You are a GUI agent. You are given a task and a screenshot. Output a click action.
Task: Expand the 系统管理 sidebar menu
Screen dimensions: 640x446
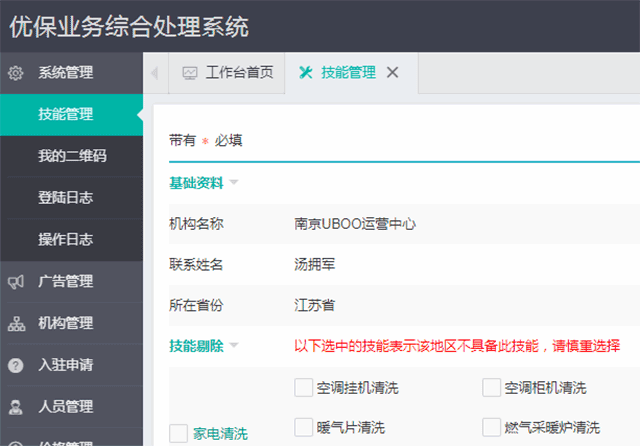65,72
